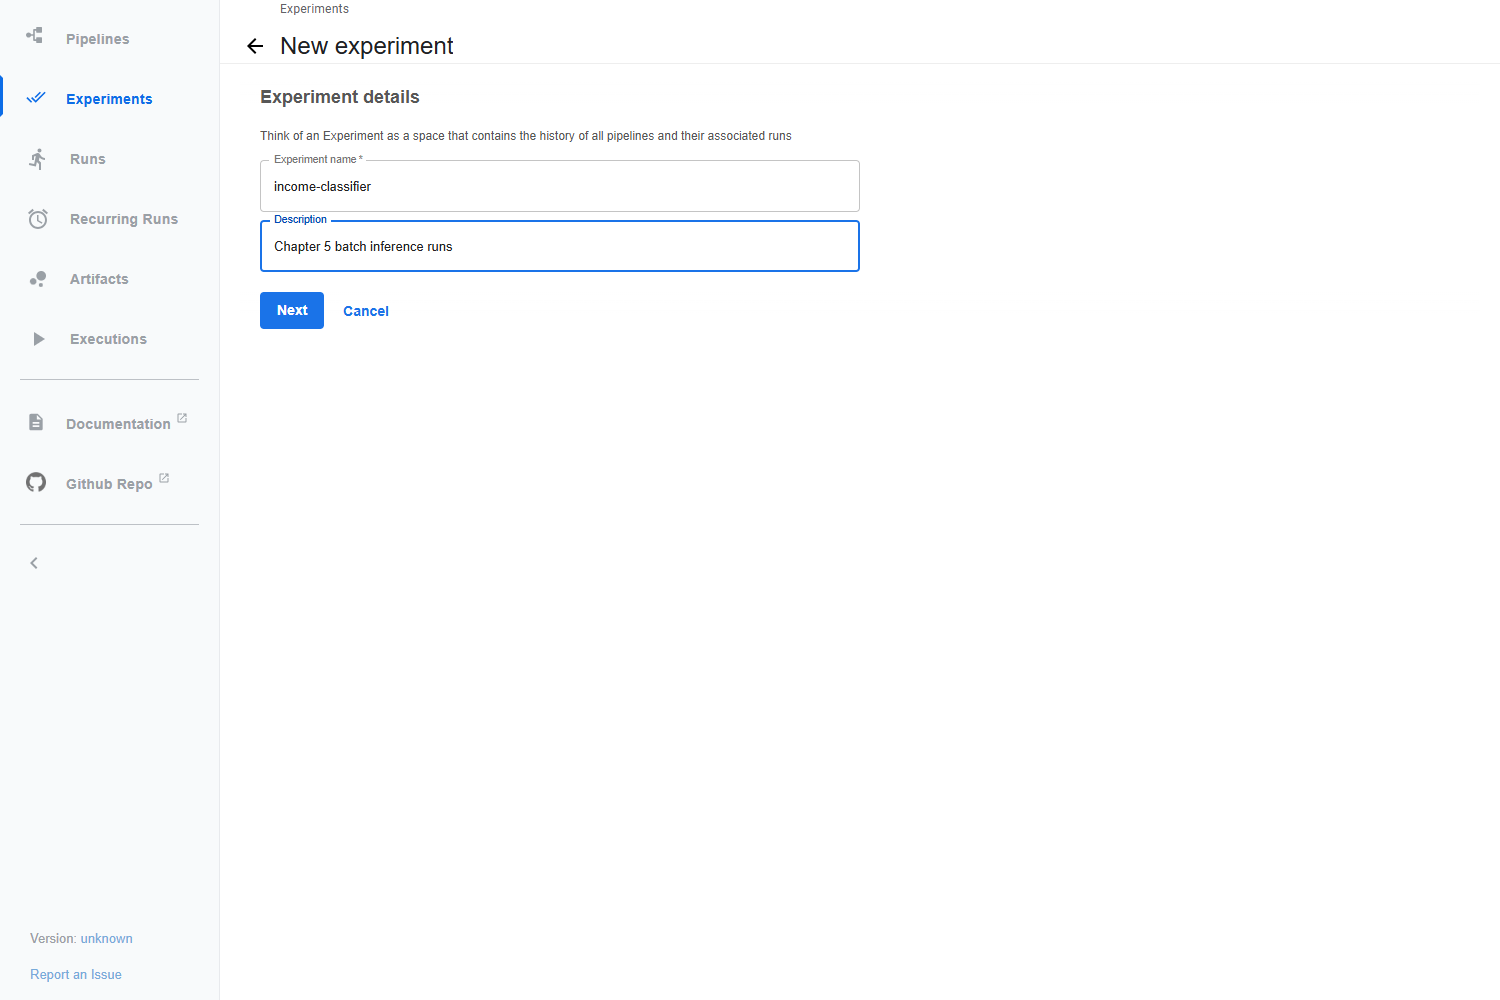
Task: Click the 'New experiment' page title
Action: [x=367, y=46]
